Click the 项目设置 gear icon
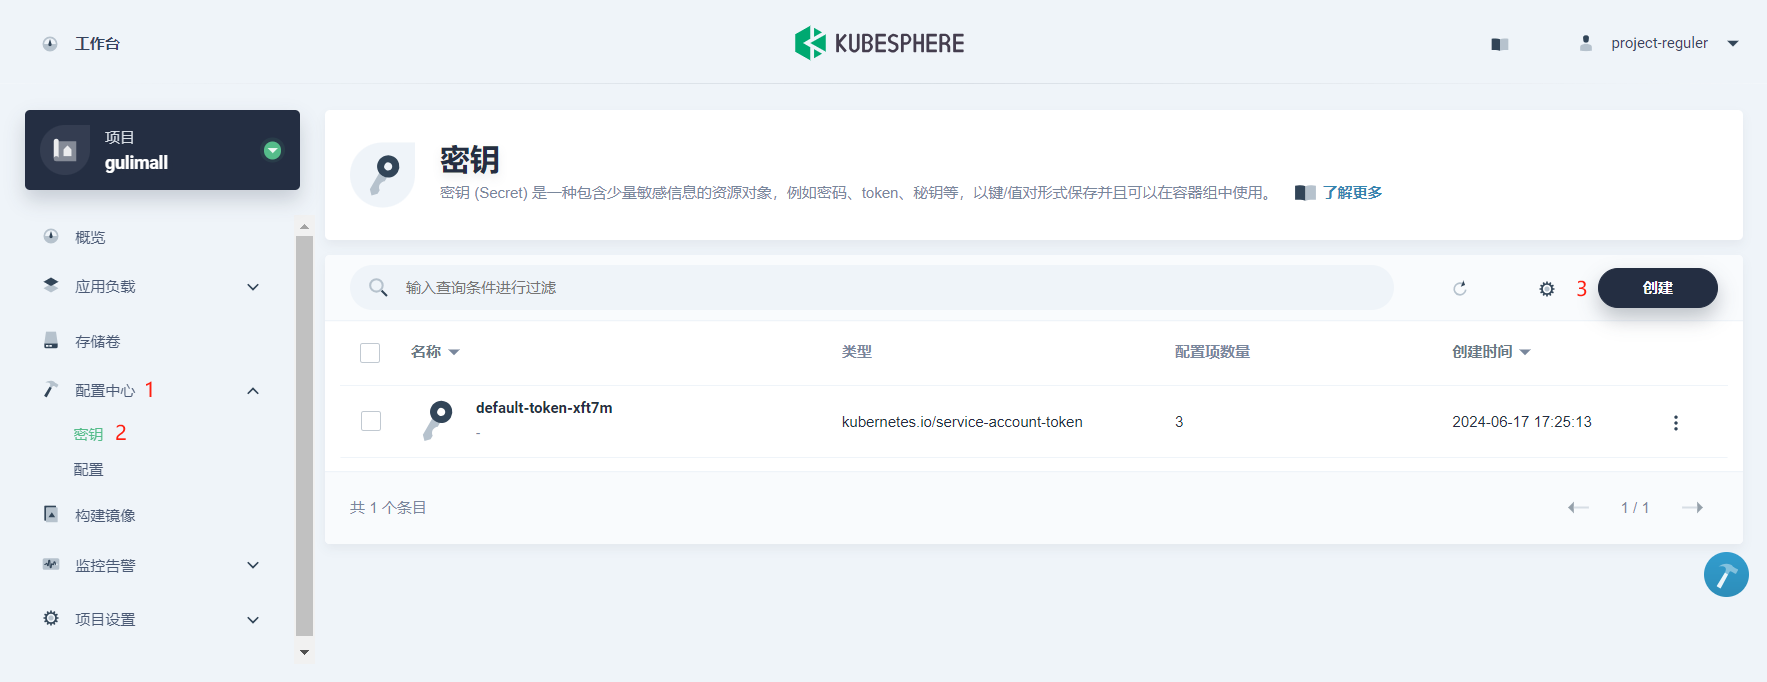1767x682 pixels. click(x=51, y=618)
